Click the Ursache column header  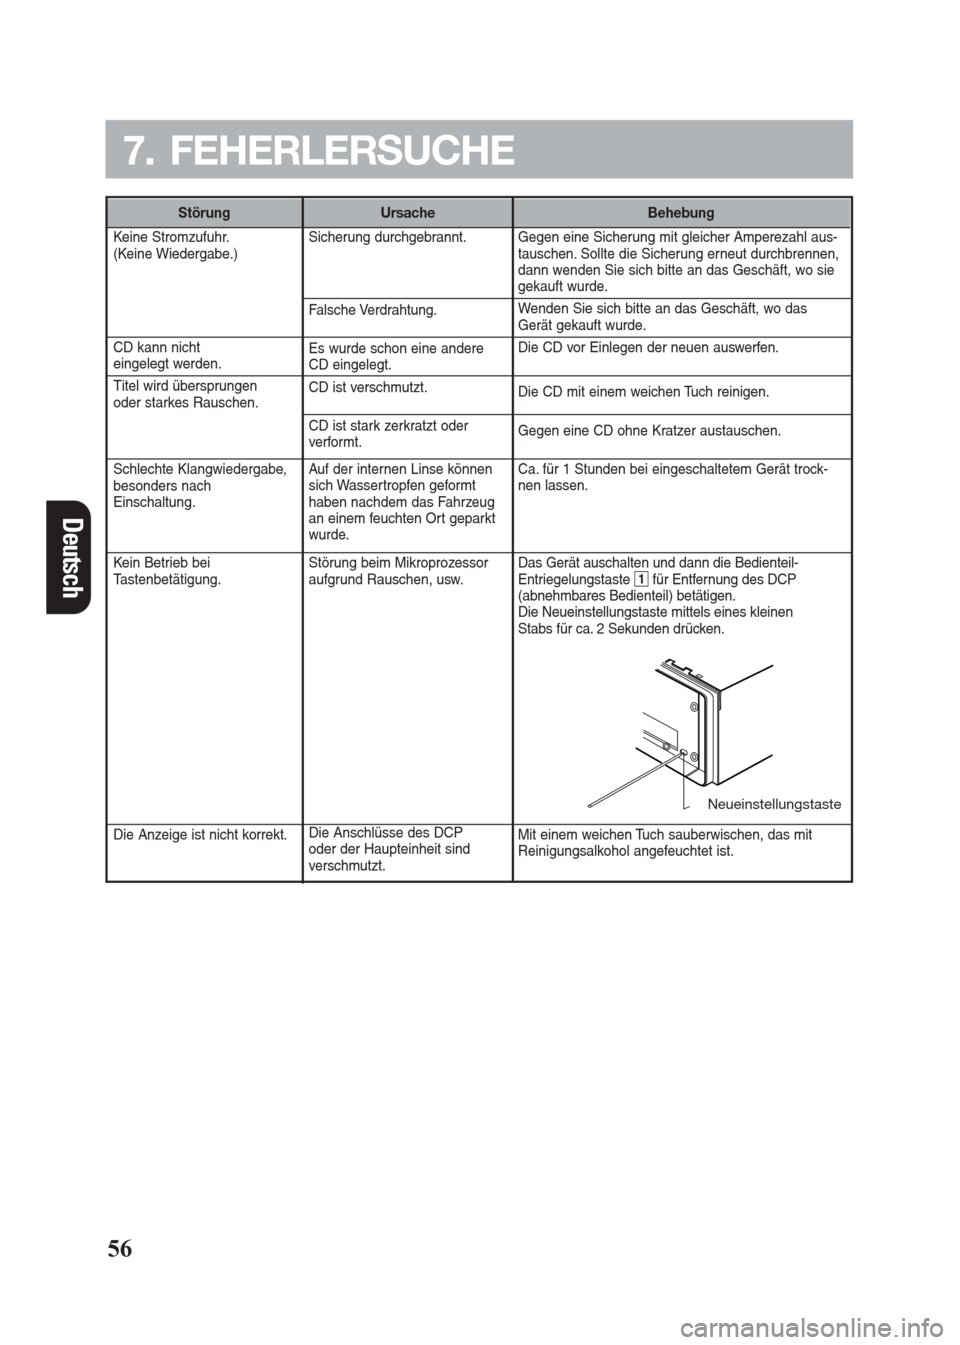coord(407,213)
